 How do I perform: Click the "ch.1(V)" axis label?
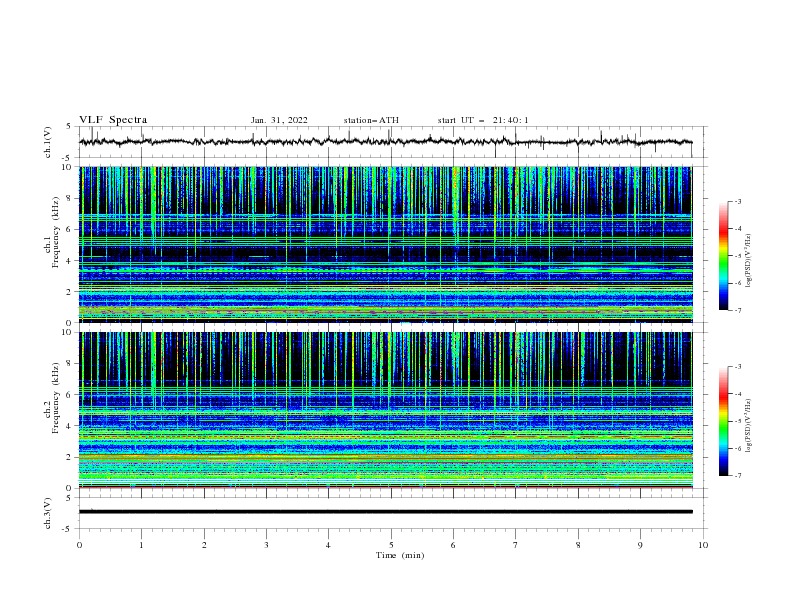(x=48, y=142)
